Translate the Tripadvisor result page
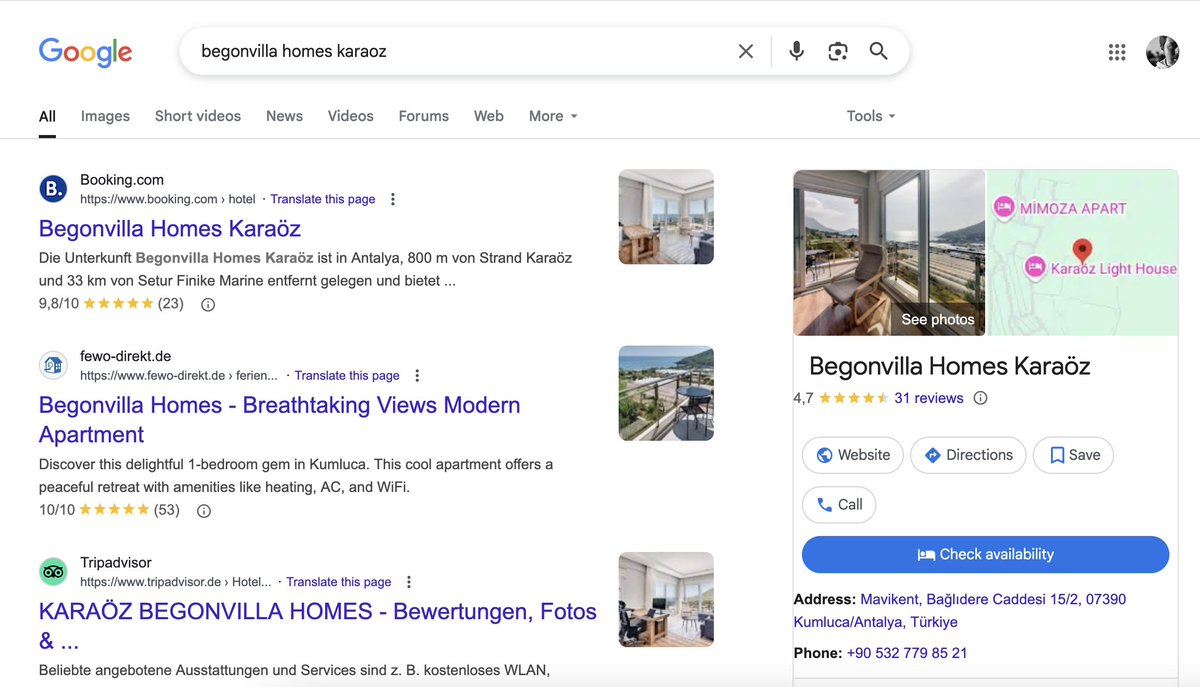 click(x=339, y=582)
